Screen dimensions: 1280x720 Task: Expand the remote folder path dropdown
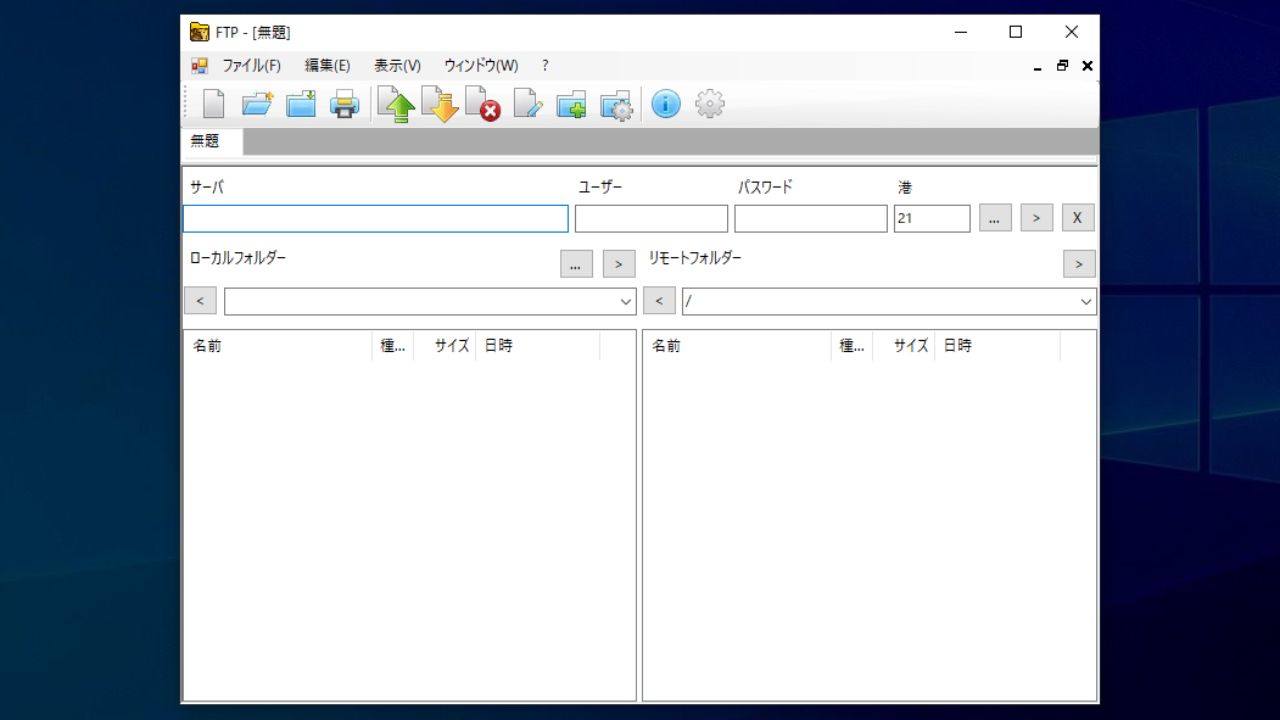(x=1086, y=302)
